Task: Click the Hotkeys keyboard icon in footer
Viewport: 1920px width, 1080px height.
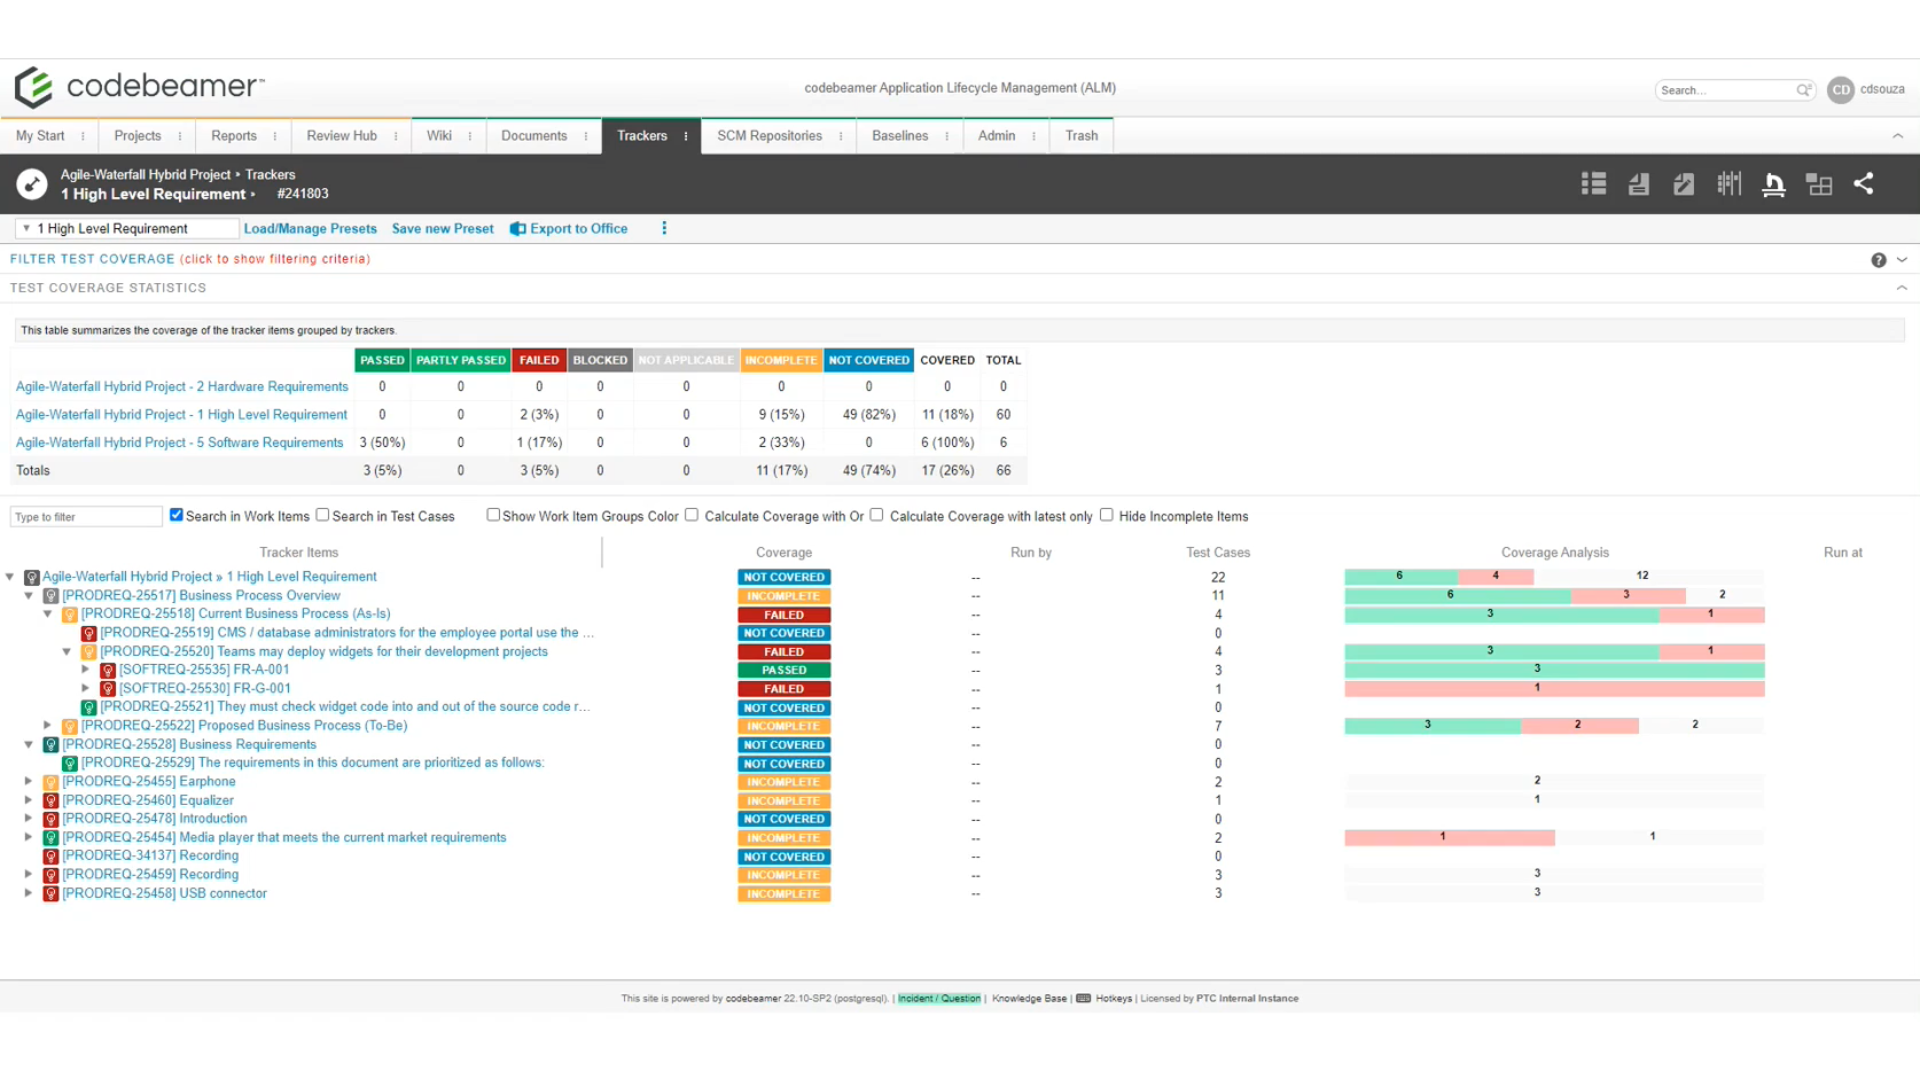Action: pos(1083,998)
